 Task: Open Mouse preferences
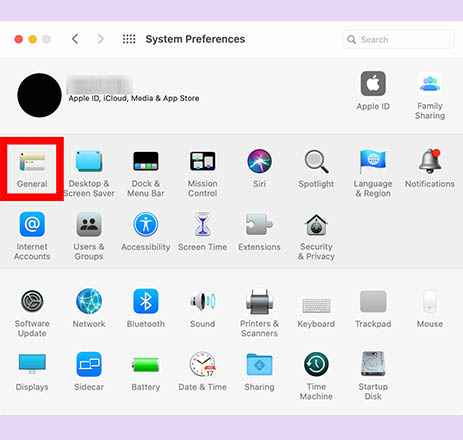[430, 309]
